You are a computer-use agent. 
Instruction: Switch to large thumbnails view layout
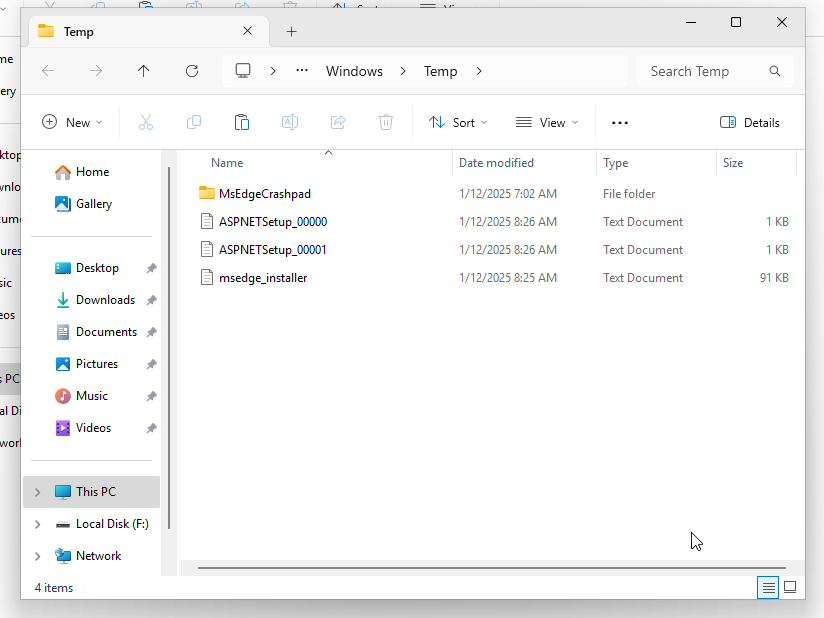pyautogui.click(x=790, y=587)
